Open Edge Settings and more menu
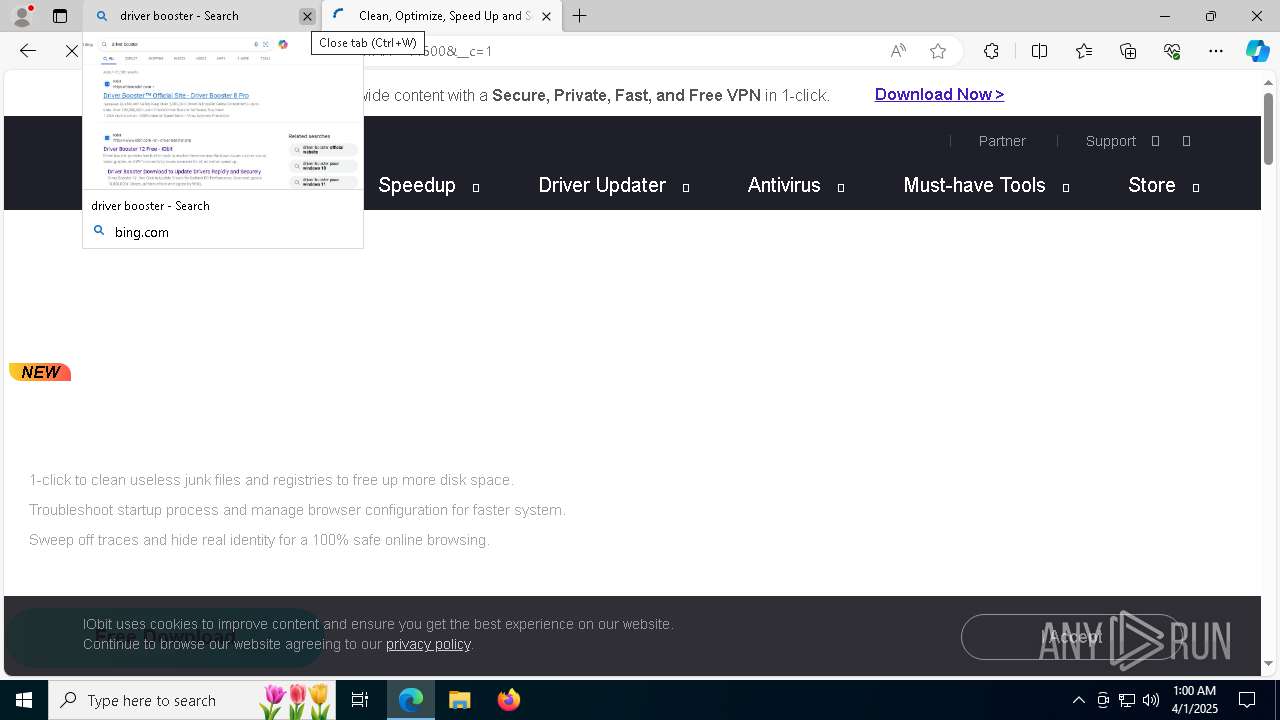The height and width of the screenshot is (720, 1280). click(x=1216, y=51)
